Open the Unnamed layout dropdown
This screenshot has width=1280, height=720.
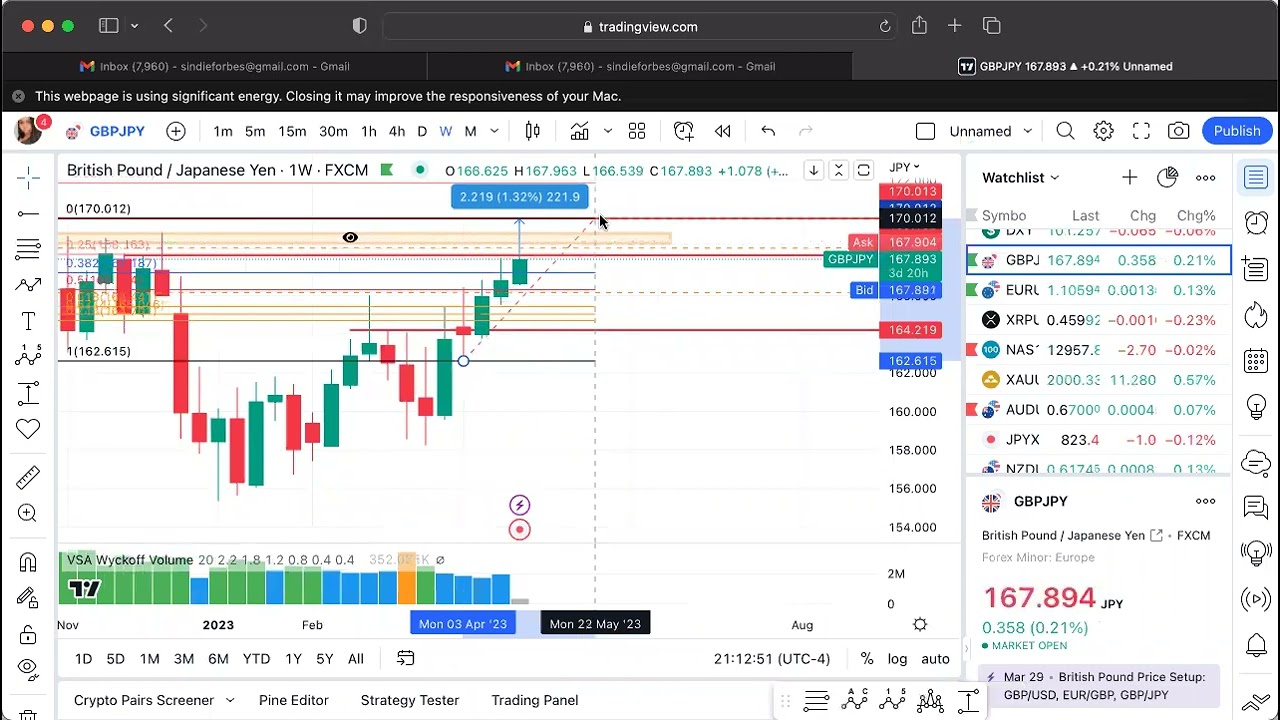tap(990, 131)
